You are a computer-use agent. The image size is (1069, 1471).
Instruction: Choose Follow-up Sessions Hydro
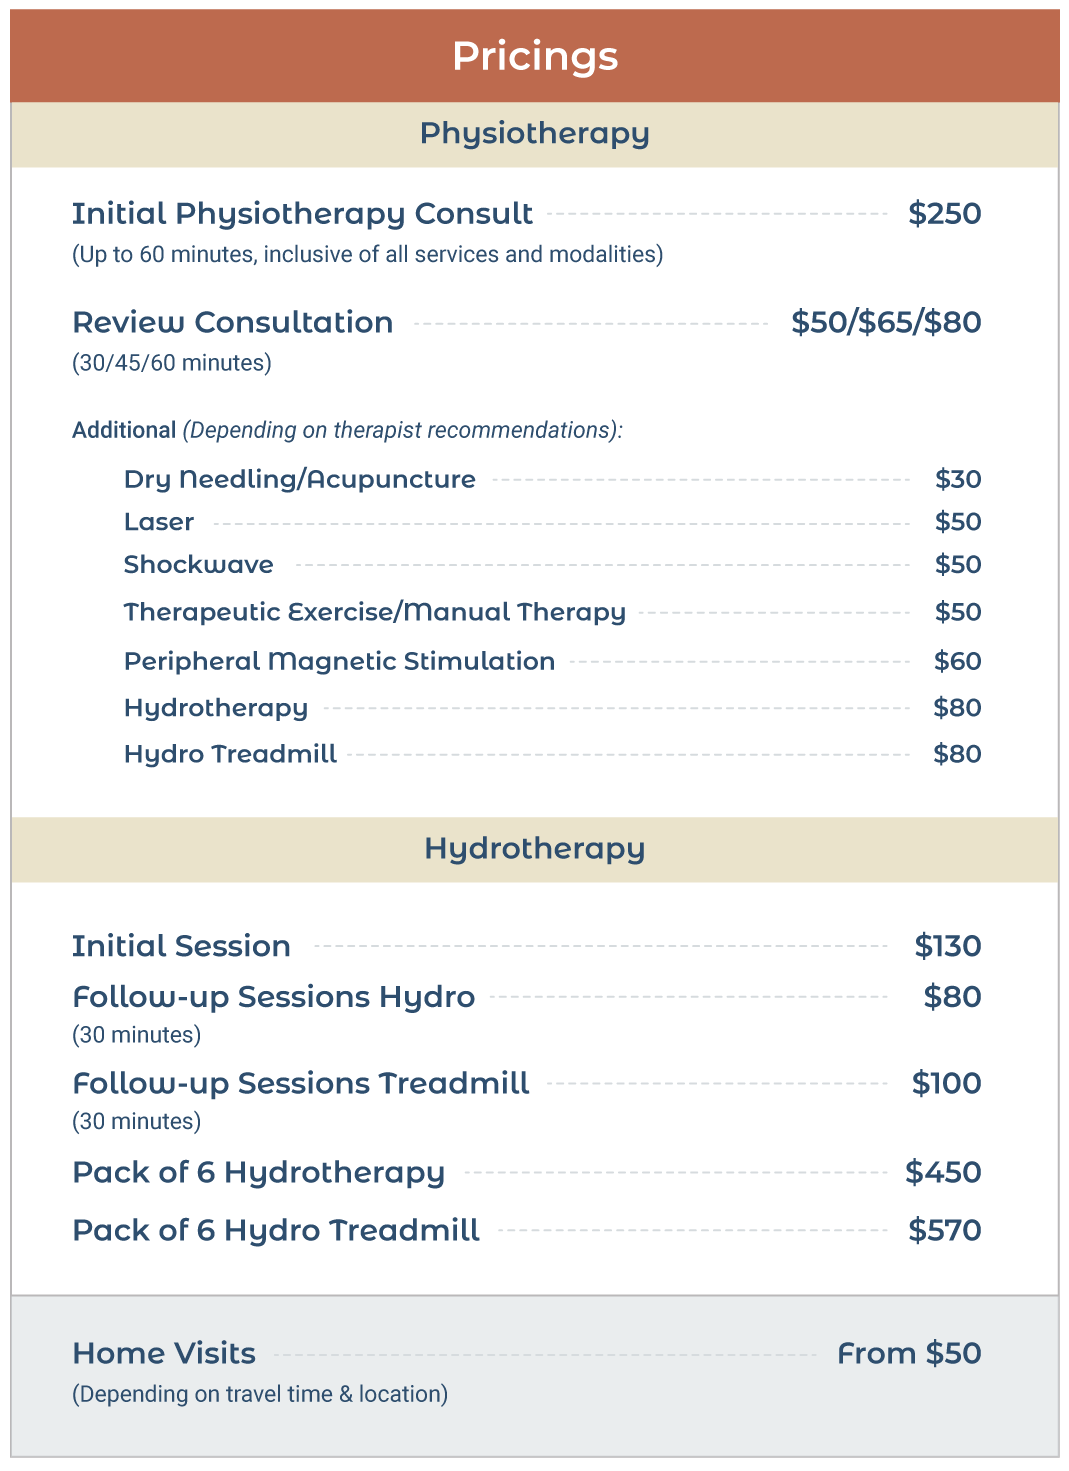click(x=274, y=997)
